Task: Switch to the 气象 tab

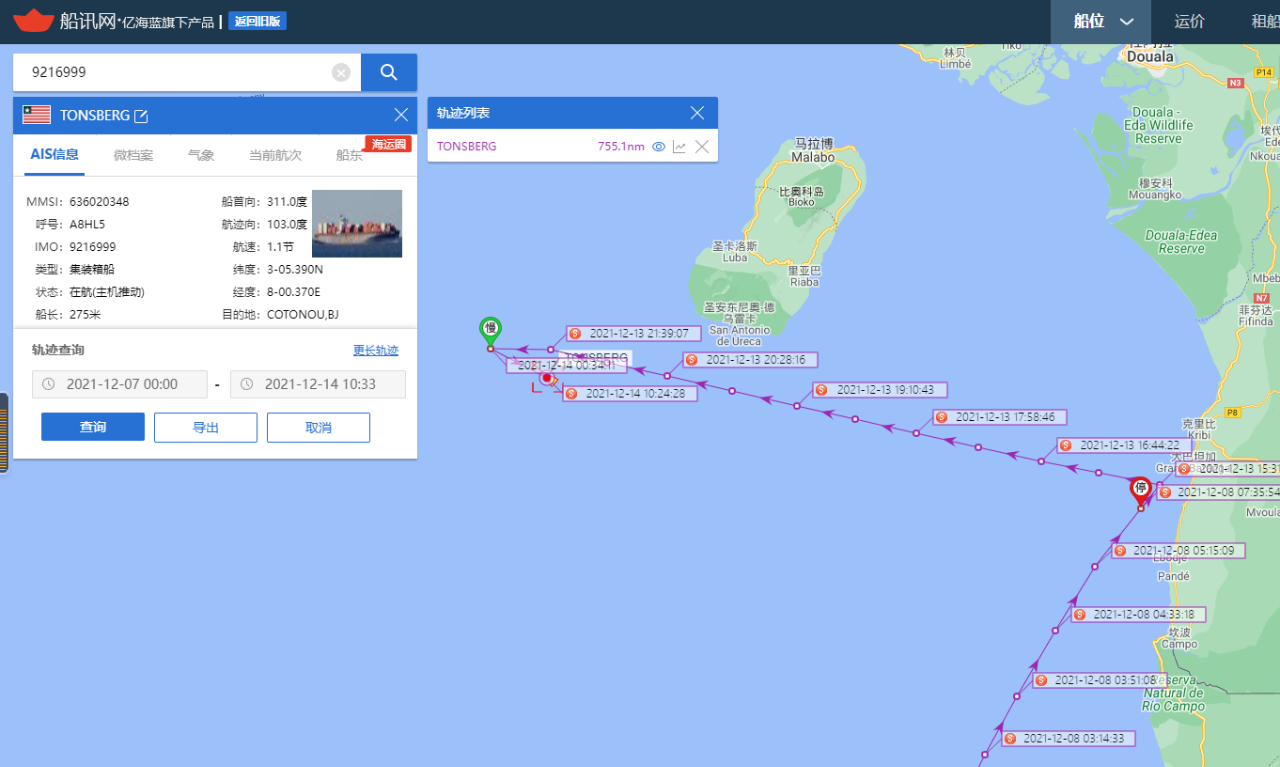Action: pos(201,155)
